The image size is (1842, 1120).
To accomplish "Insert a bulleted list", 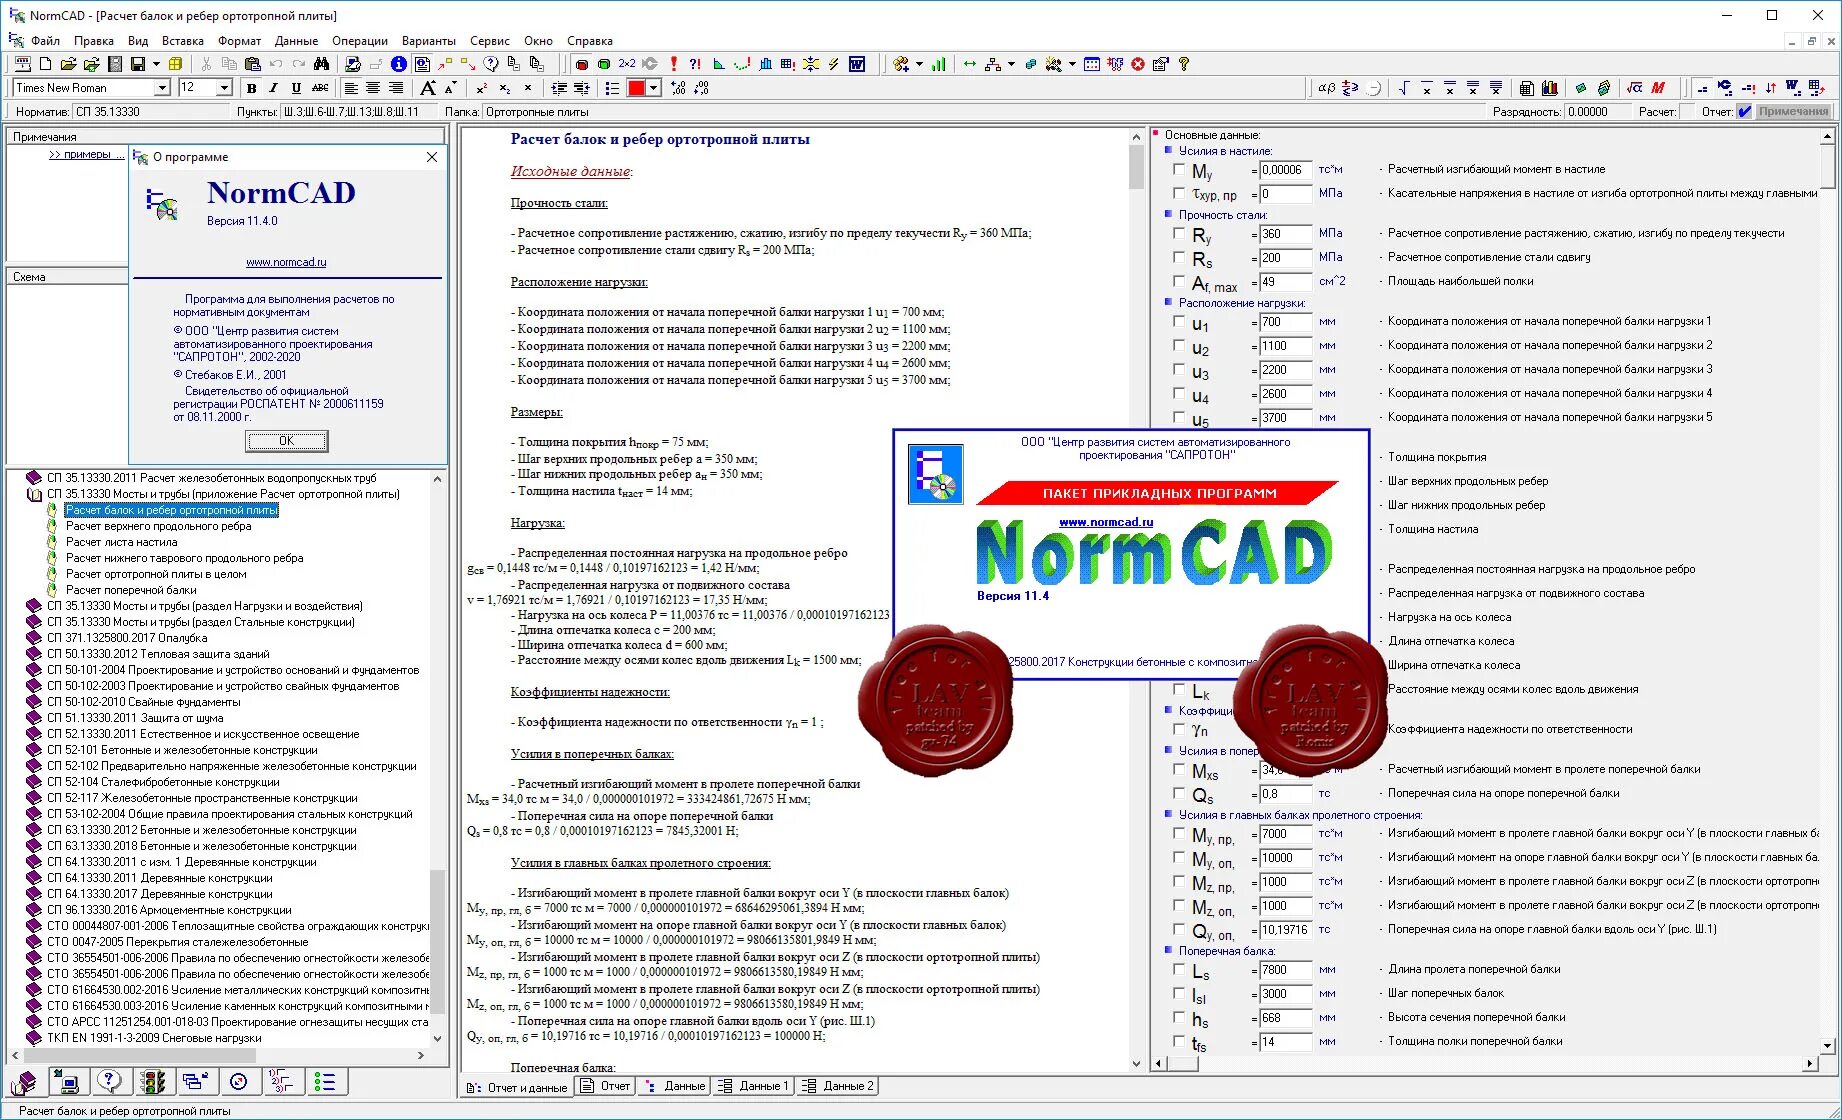I will pyautogui.click(x=612, y=88).
